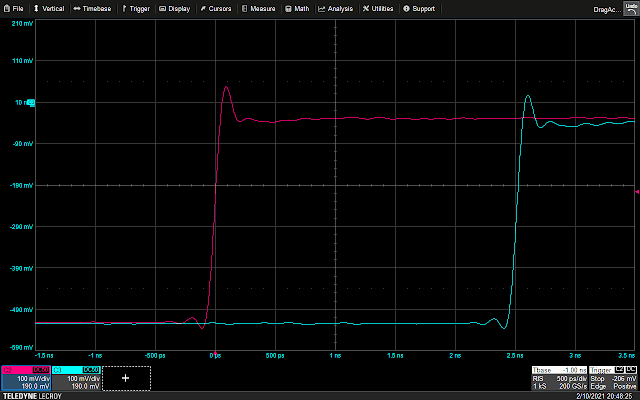Click the C2 source badge in Trigger box
The width and height of the screenshot is (640, 400).
[x=620, y=370]
